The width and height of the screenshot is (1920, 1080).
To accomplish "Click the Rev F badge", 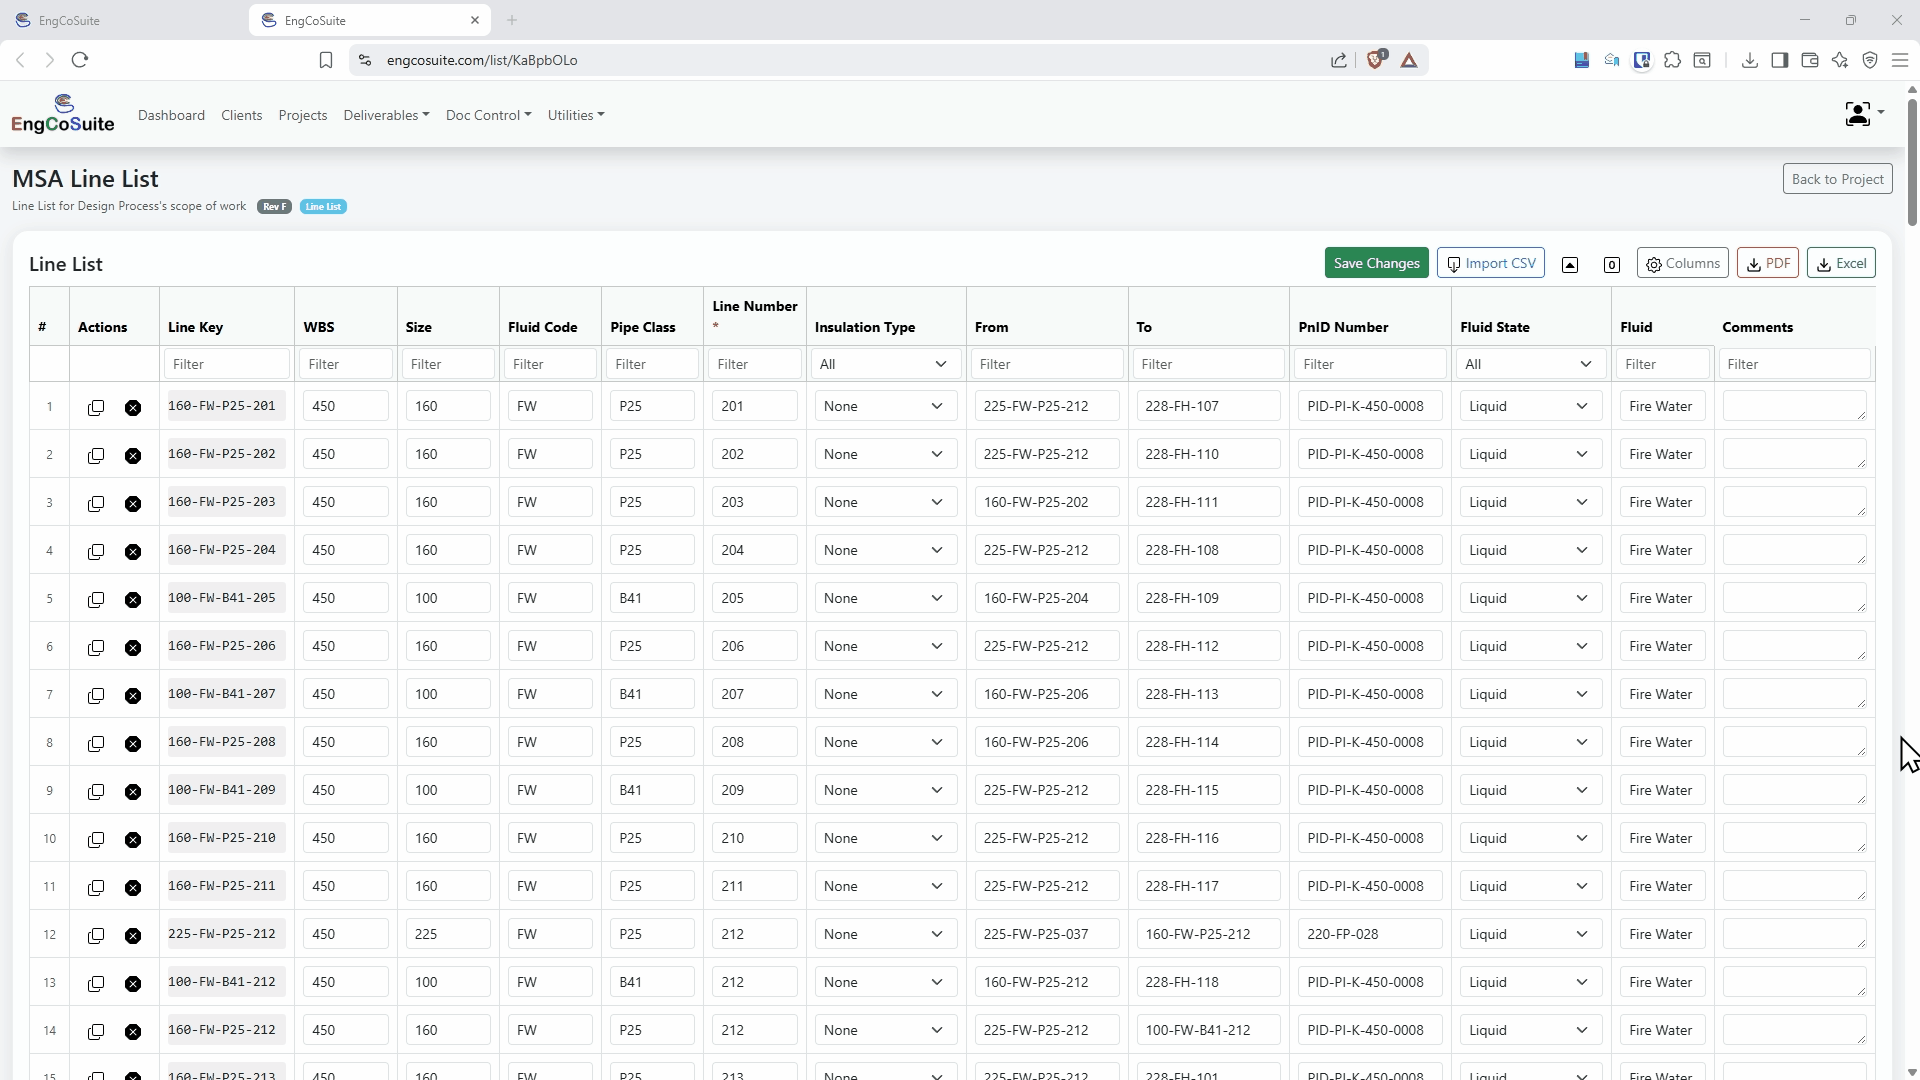I will [274, 207].
